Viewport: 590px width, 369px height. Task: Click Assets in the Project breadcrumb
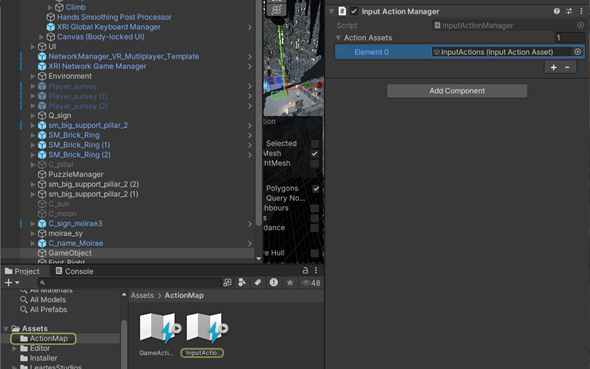point(142,295)
